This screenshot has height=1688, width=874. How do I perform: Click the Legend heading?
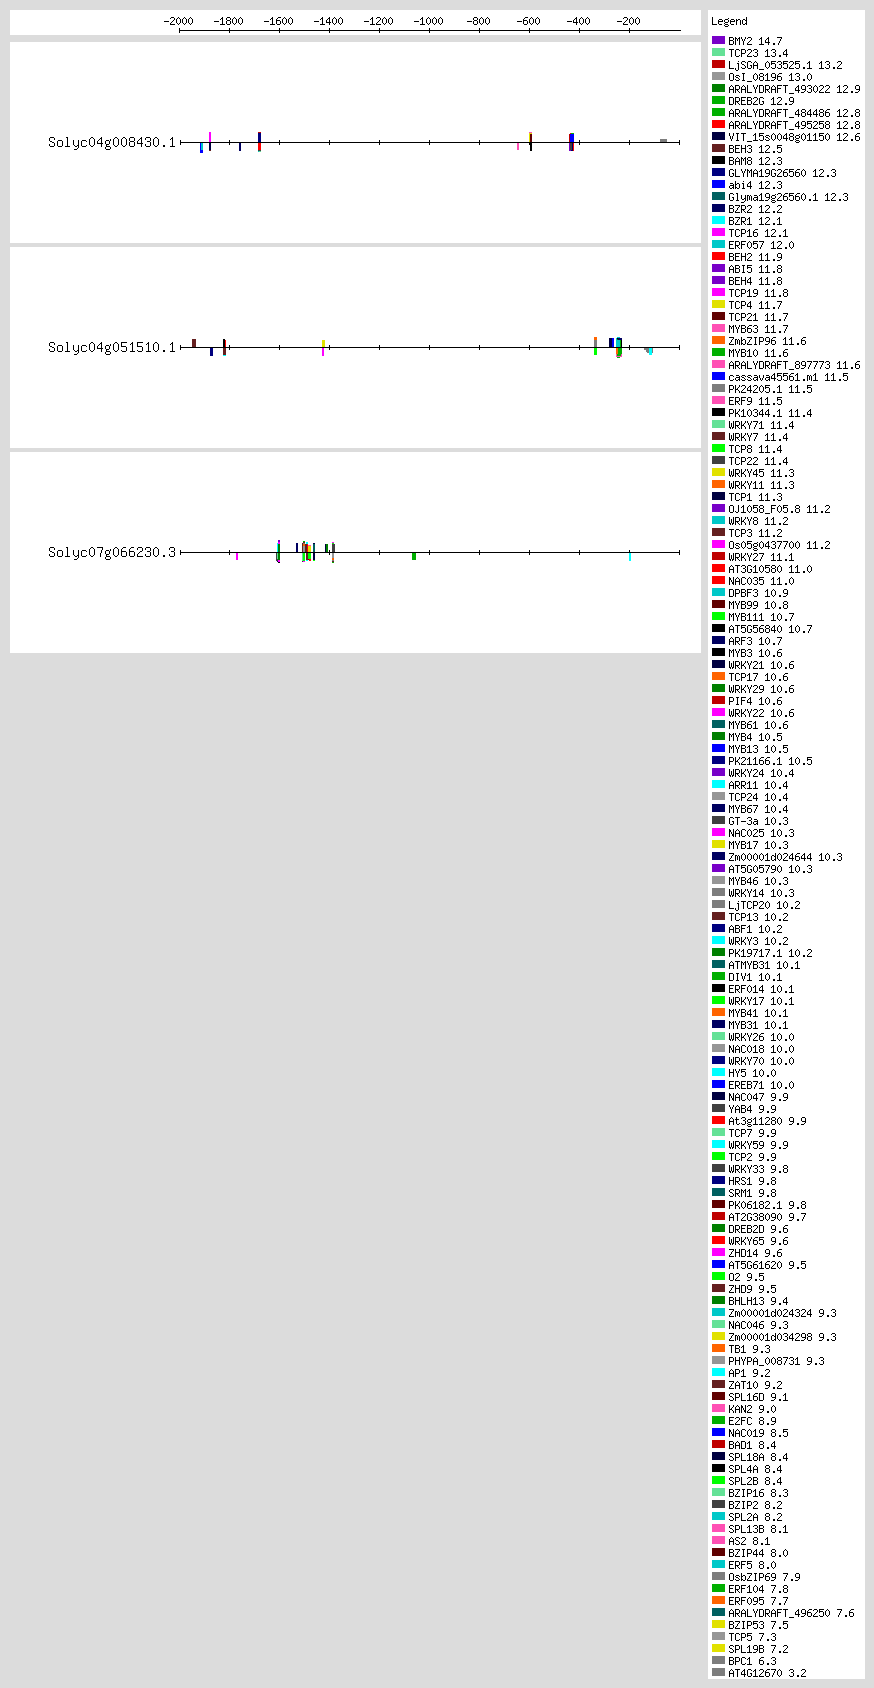click(x=729, y=21)
